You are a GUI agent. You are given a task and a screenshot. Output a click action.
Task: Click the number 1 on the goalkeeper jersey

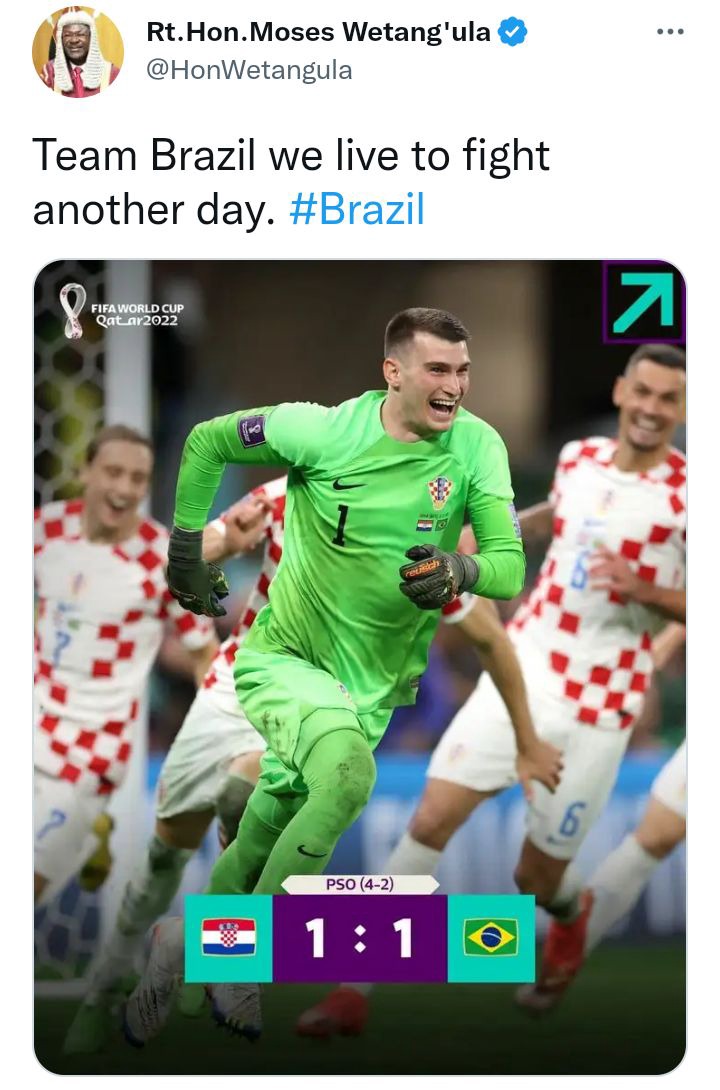341,525
